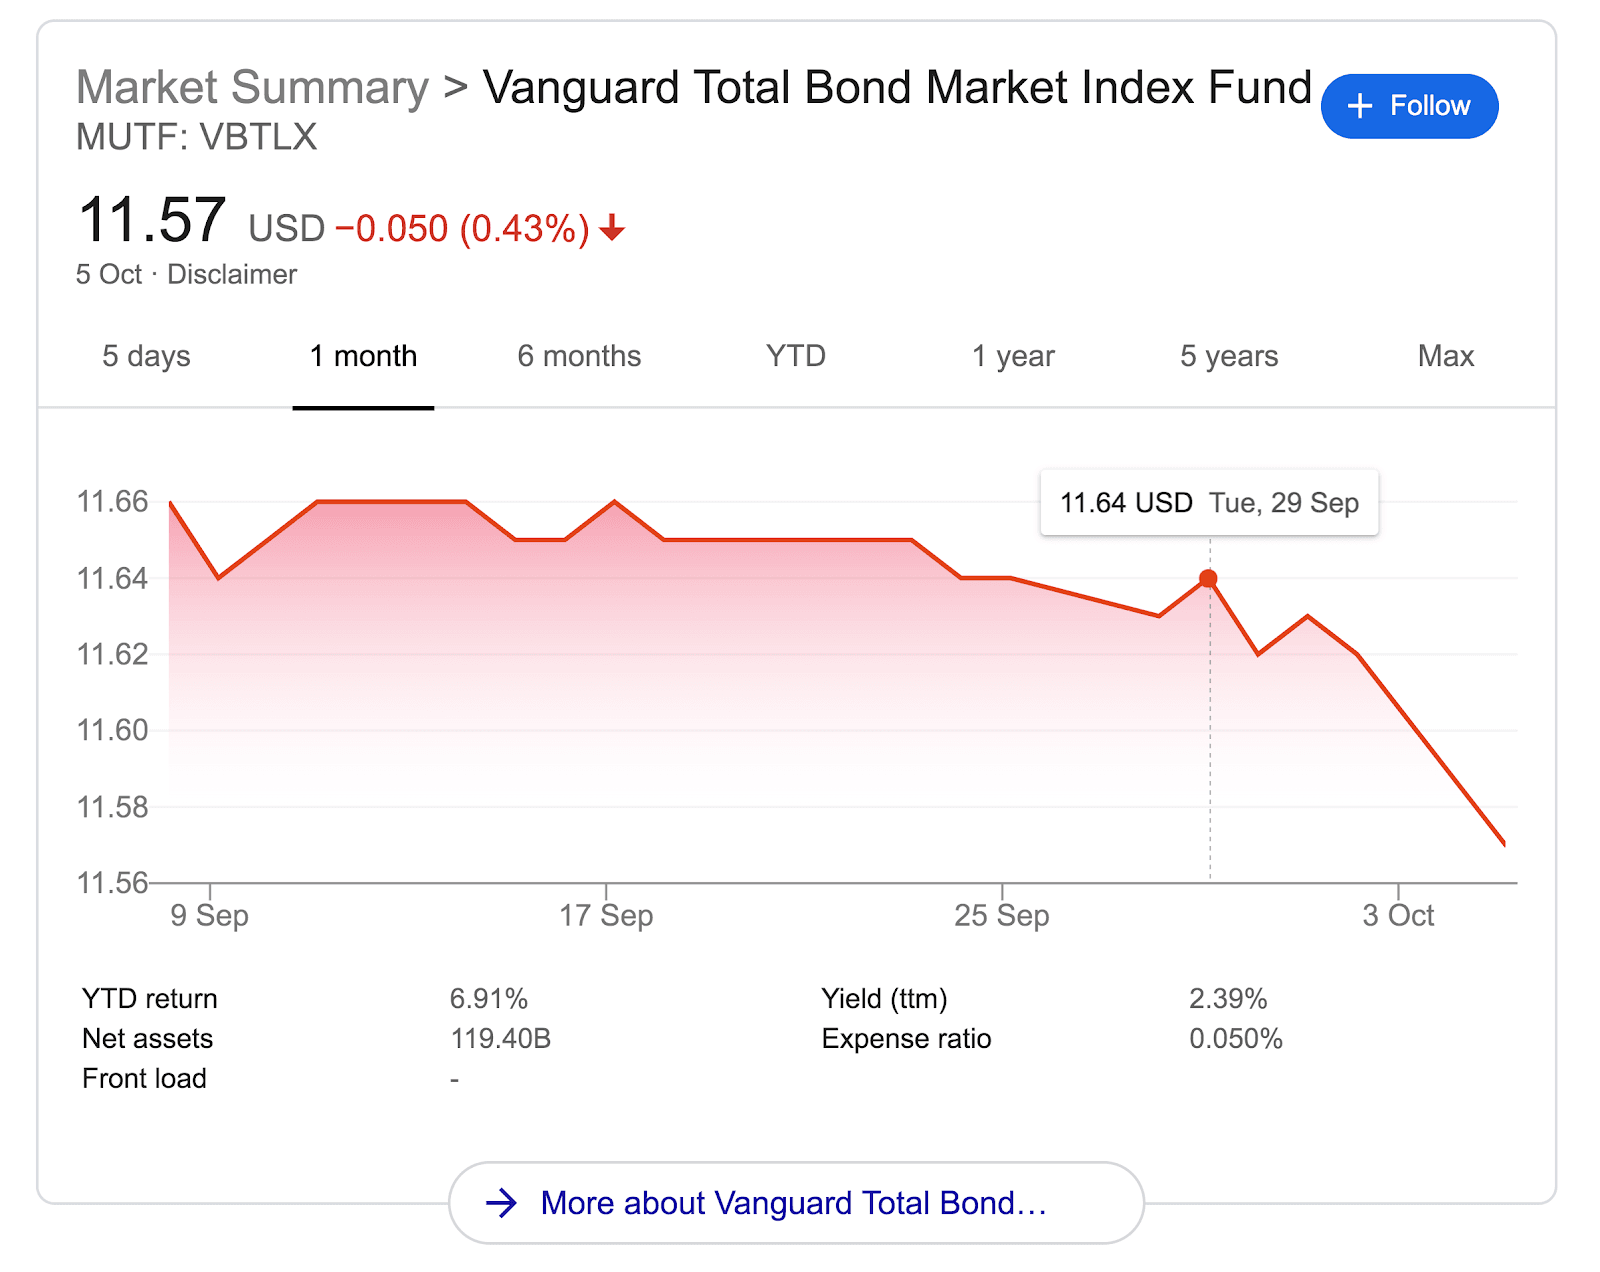The height and width of the screenshot is (1272, 1600).
Task: Switch to 6 months range
Action: coord(579,356)
